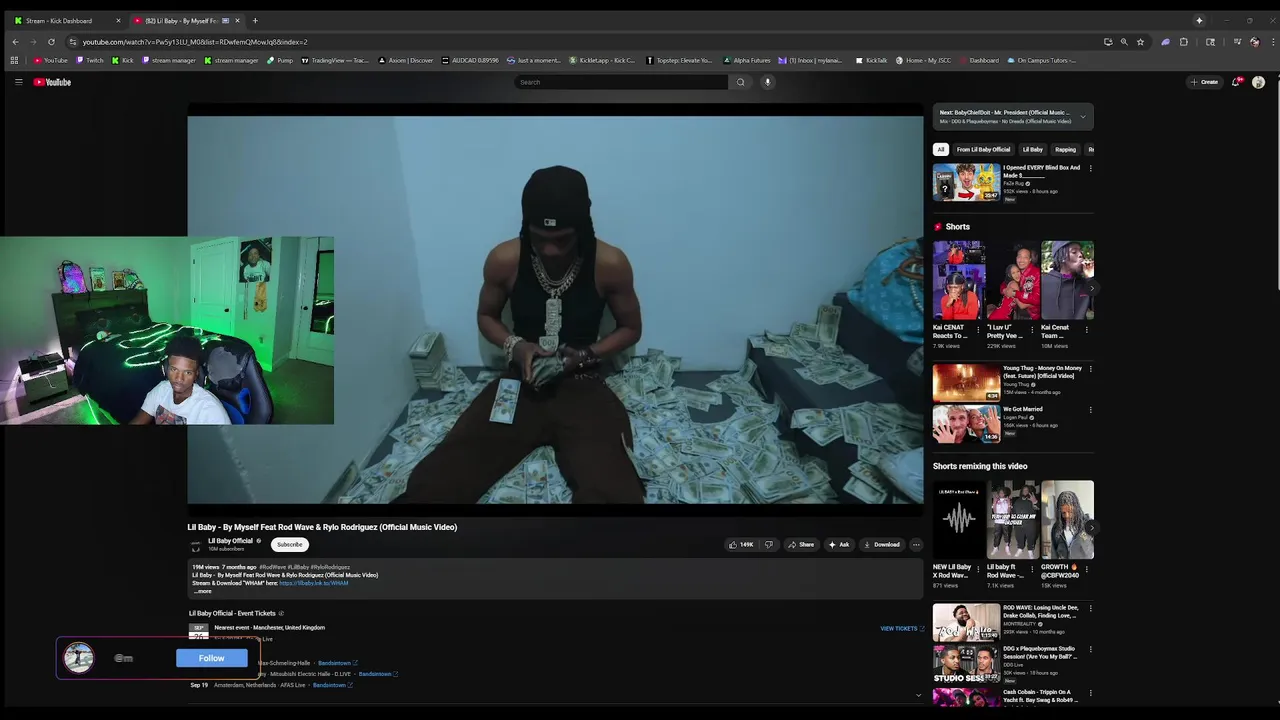
Task: Open the lilbaby.lnk.to/WHAM link
Action: click(x=314, y=583)
